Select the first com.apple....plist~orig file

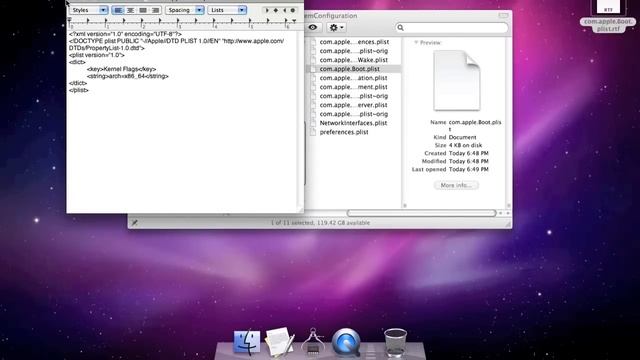(x=354, y=51)
